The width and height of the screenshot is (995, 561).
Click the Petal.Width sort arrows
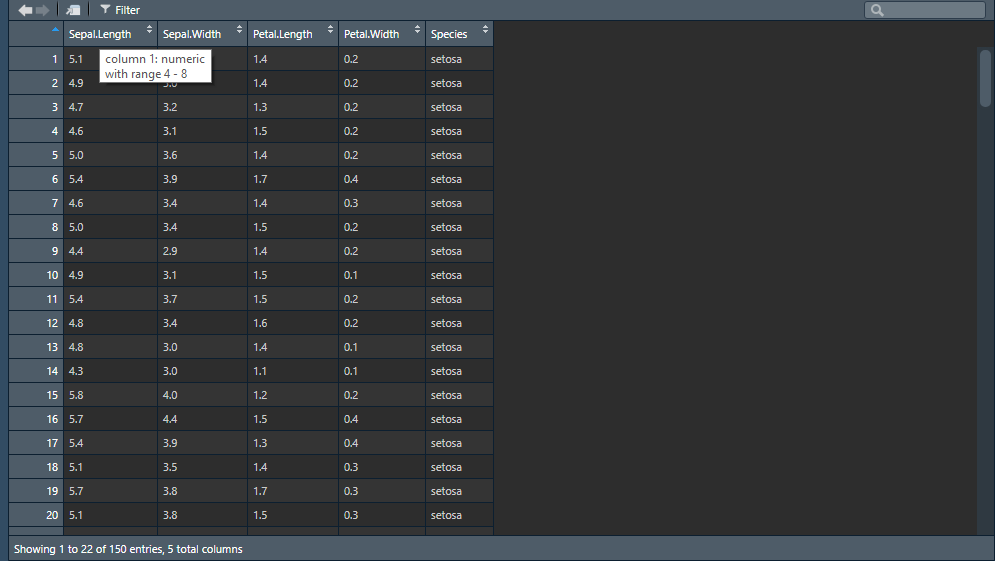coord(417,30)
